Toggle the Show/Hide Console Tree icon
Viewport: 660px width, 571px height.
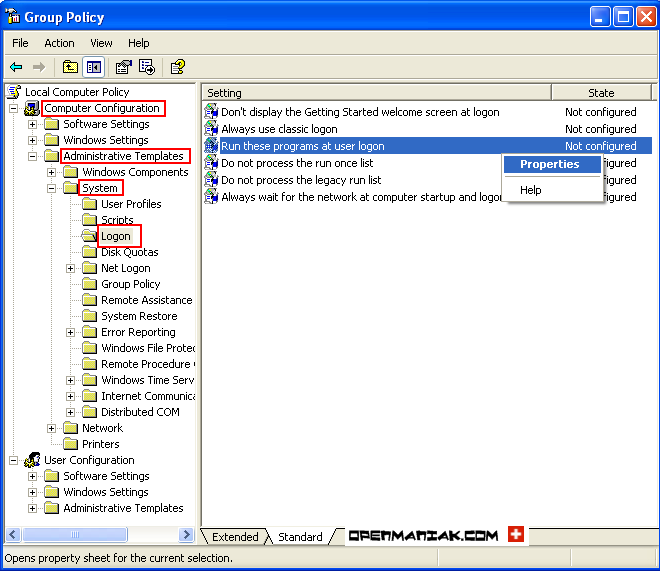[93, 67]
